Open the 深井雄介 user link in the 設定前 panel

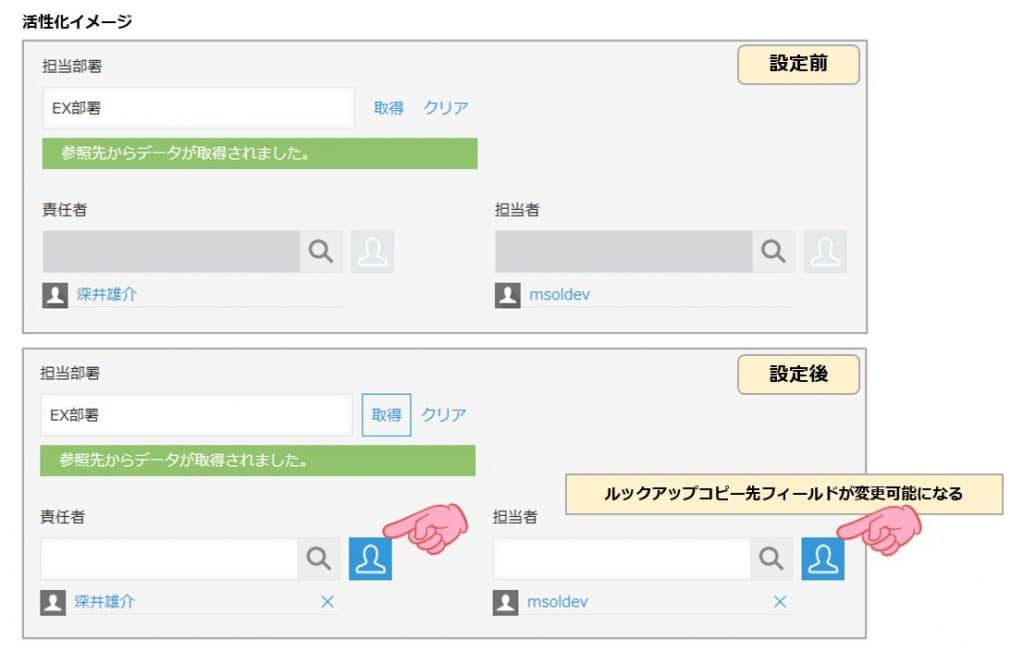106,295
